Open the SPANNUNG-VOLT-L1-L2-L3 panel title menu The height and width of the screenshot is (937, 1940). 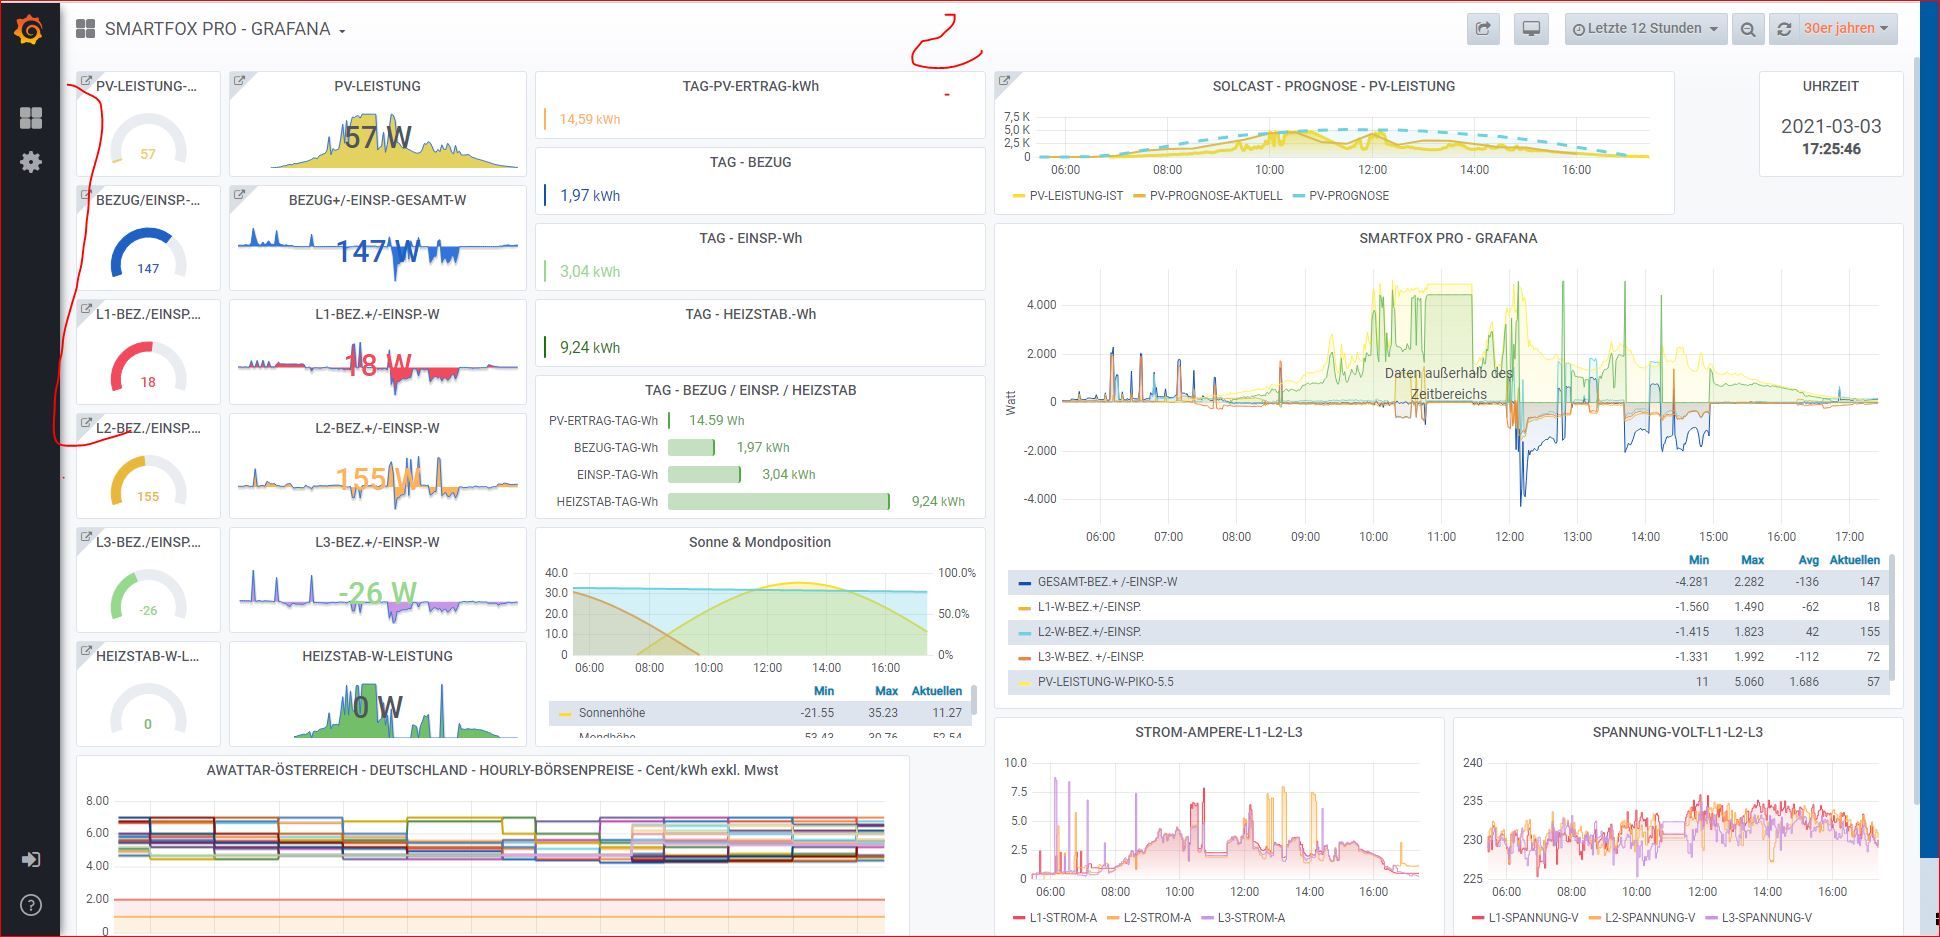(x=1677, y=732)
